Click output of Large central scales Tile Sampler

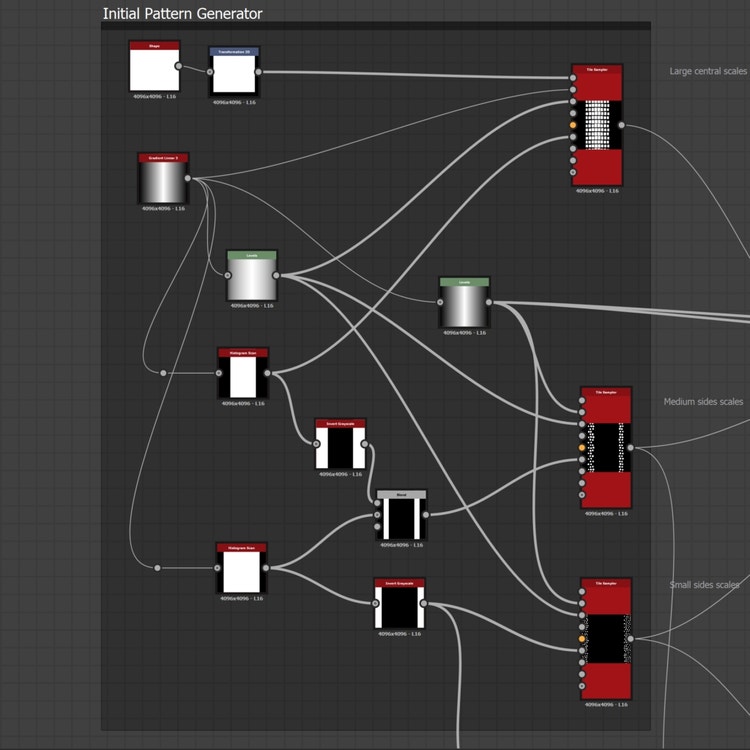pos(621,125)
